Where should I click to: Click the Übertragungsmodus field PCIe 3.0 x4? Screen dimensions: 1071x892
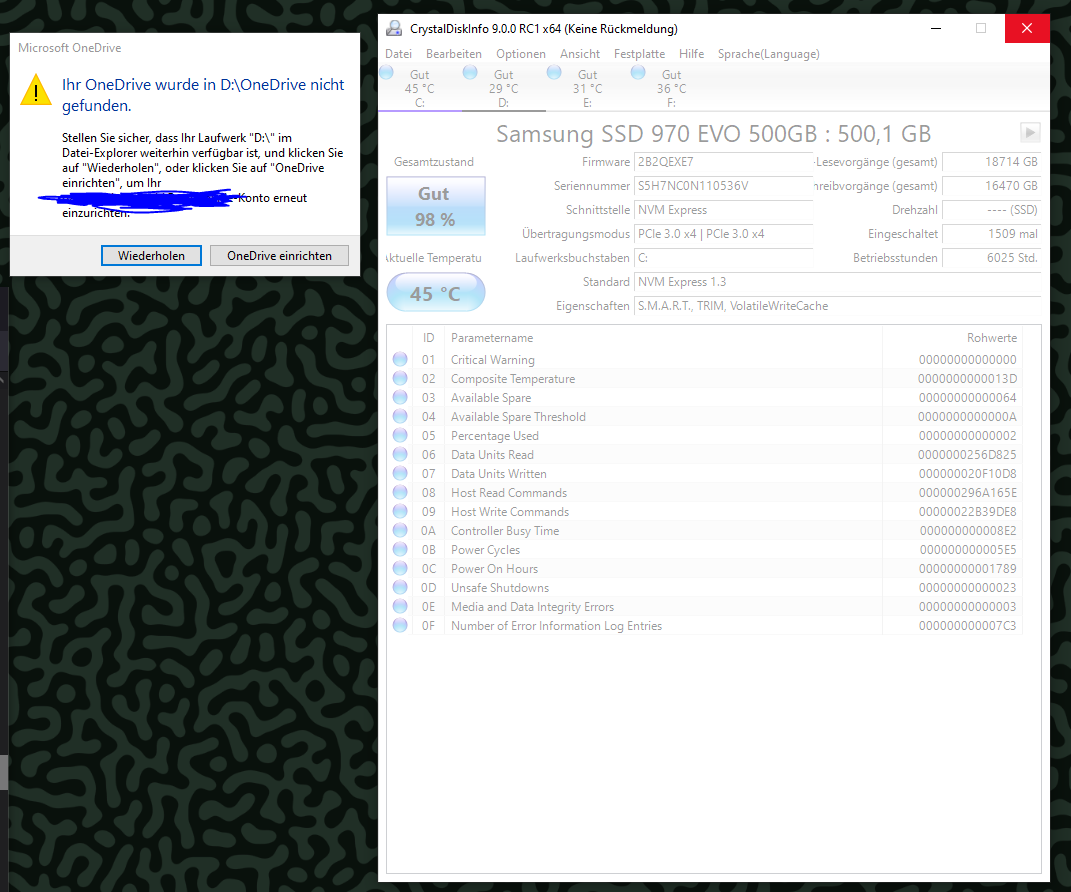(723, 234)
